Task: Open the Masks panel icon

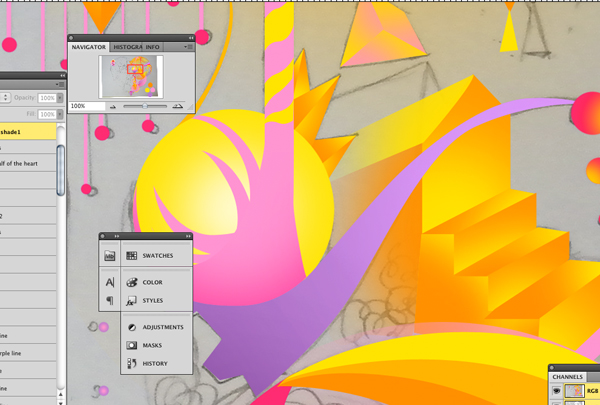Action: [132, 345]
